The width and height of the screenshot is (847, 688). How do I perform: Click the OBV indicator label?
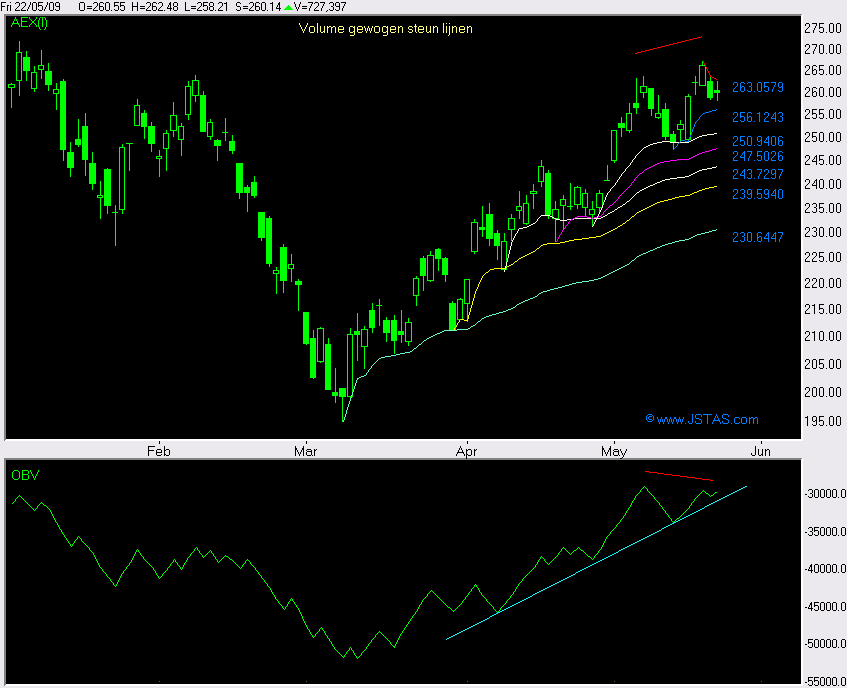[24, 473]
